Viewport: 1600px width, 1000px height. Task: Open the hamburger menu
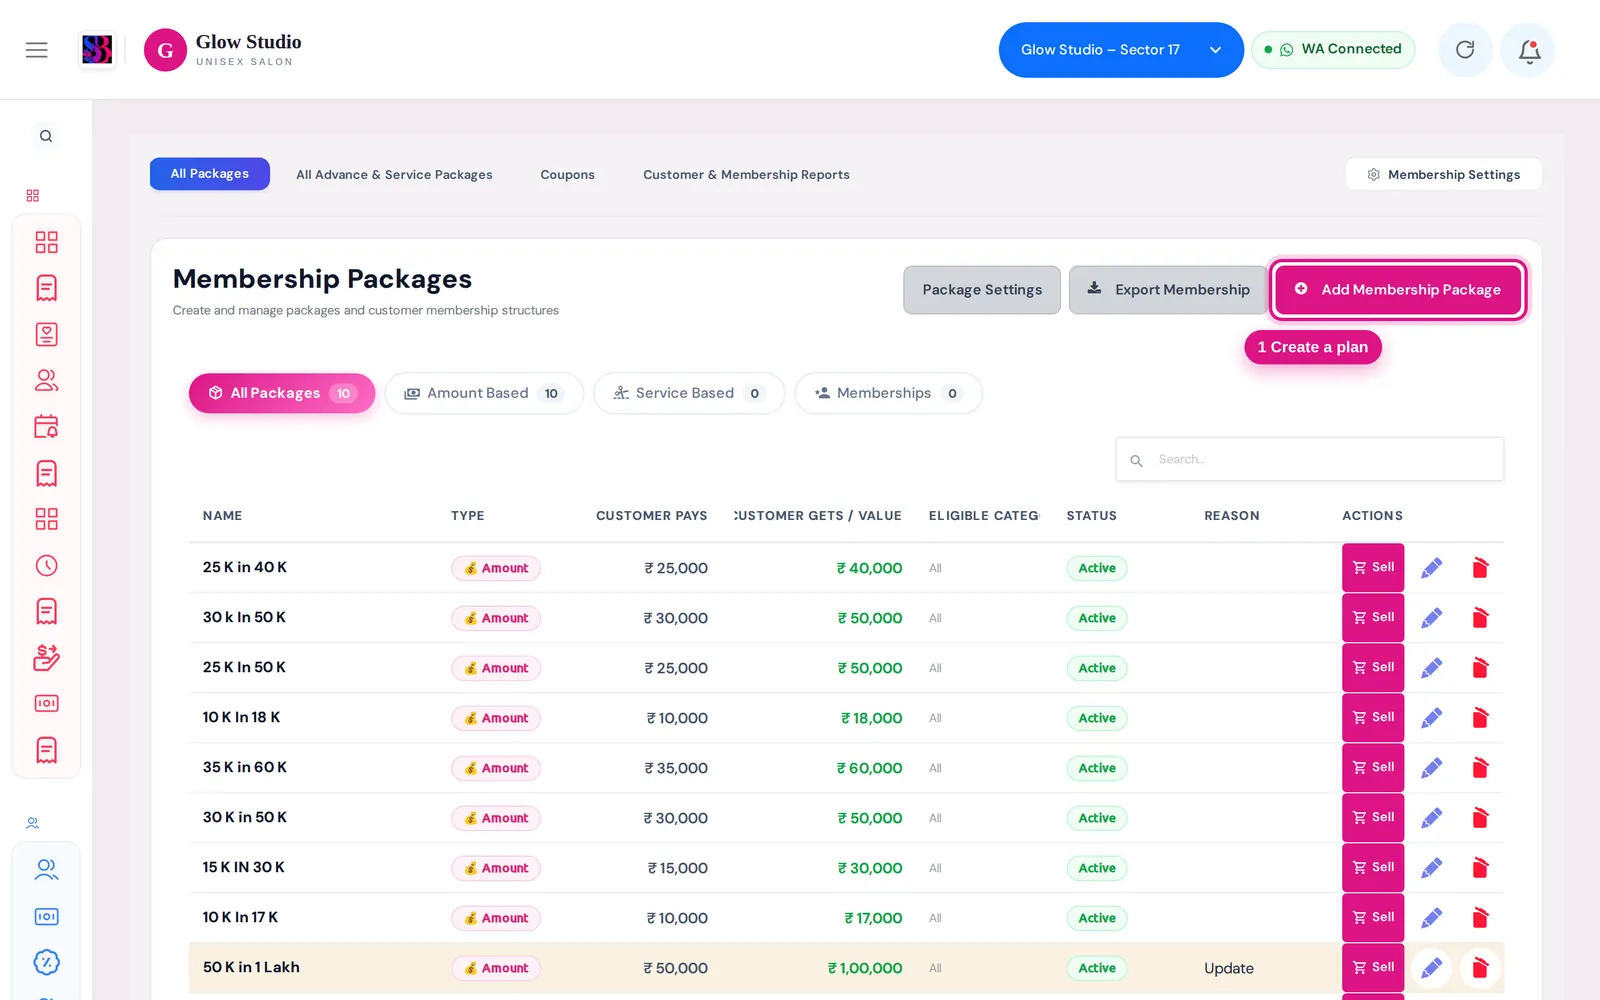click(37, 50)
